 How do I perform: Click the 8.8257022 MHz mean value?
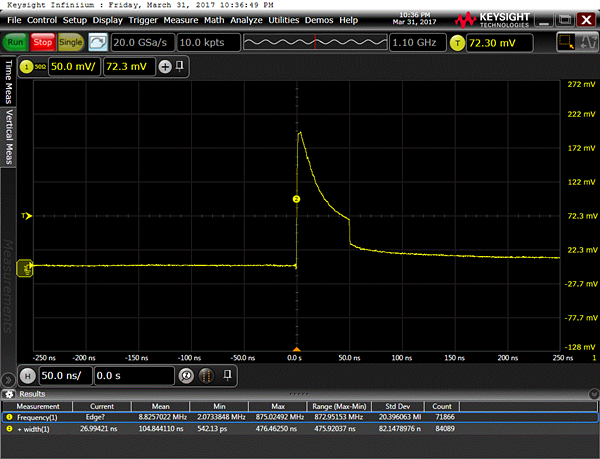point(163,417)
